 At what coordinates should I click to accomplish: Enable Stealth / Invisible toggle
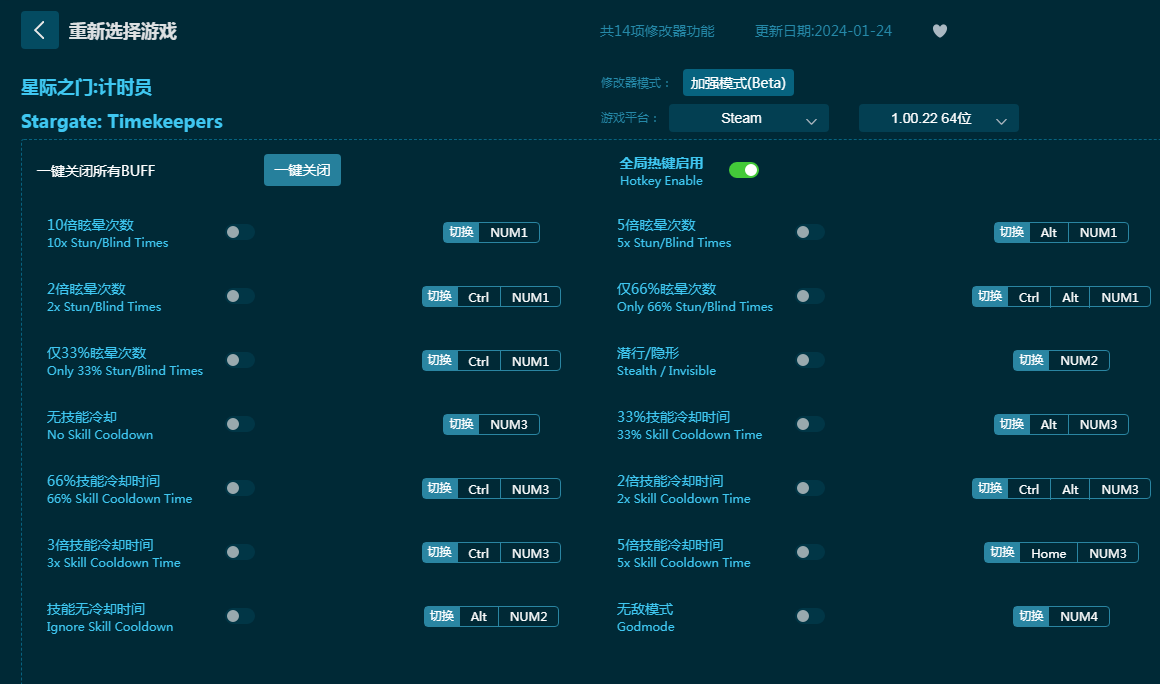click(809, 360)
